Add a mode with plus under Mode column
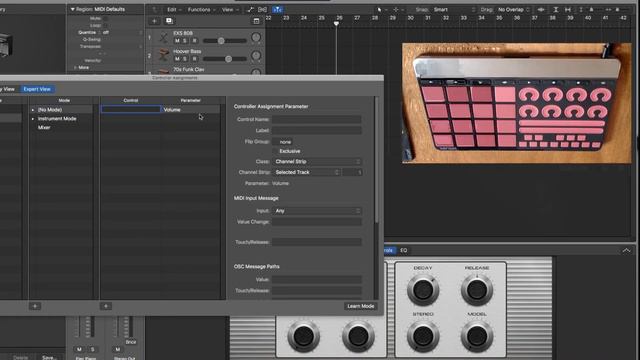This screenshot has width=640, height=360. [x=35, y=306]
